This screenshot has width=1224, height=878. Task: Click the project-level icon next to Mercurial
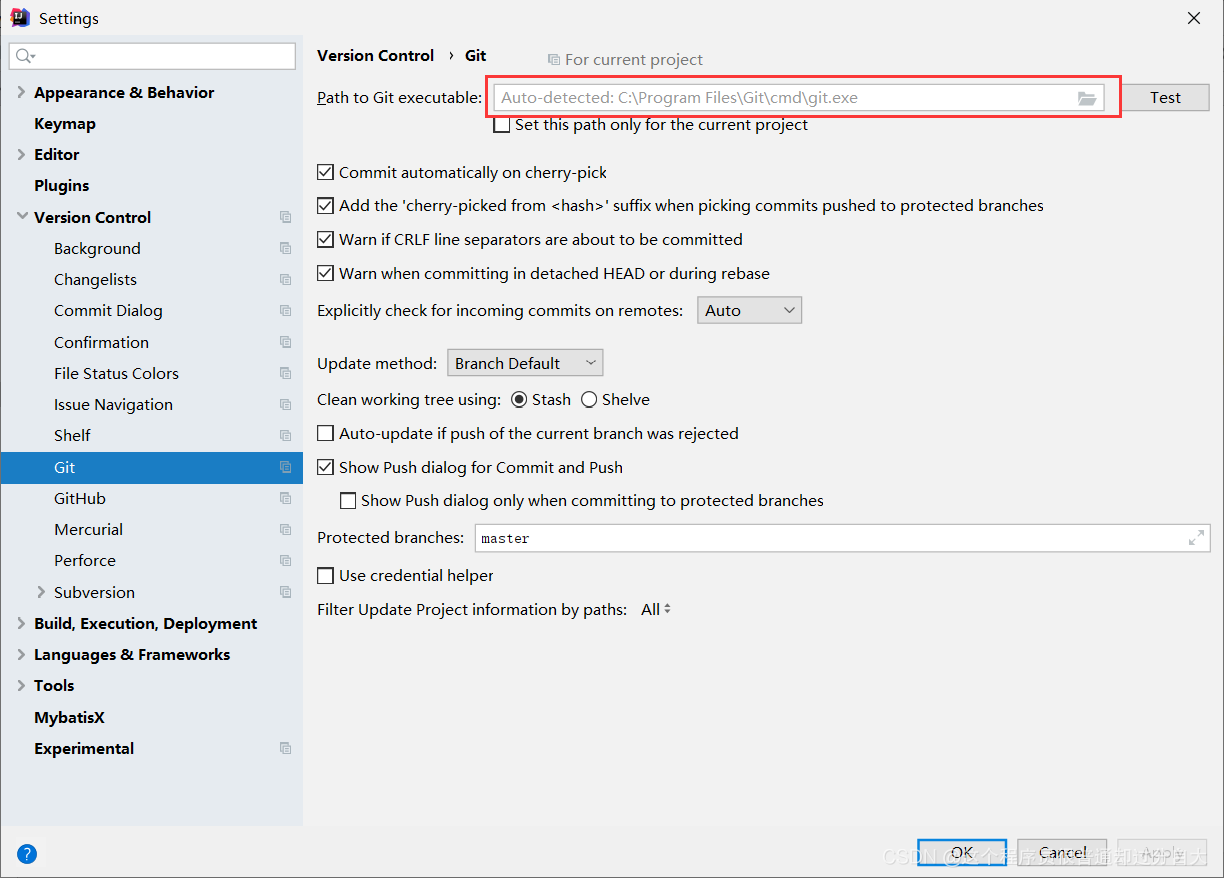point(285,529)
